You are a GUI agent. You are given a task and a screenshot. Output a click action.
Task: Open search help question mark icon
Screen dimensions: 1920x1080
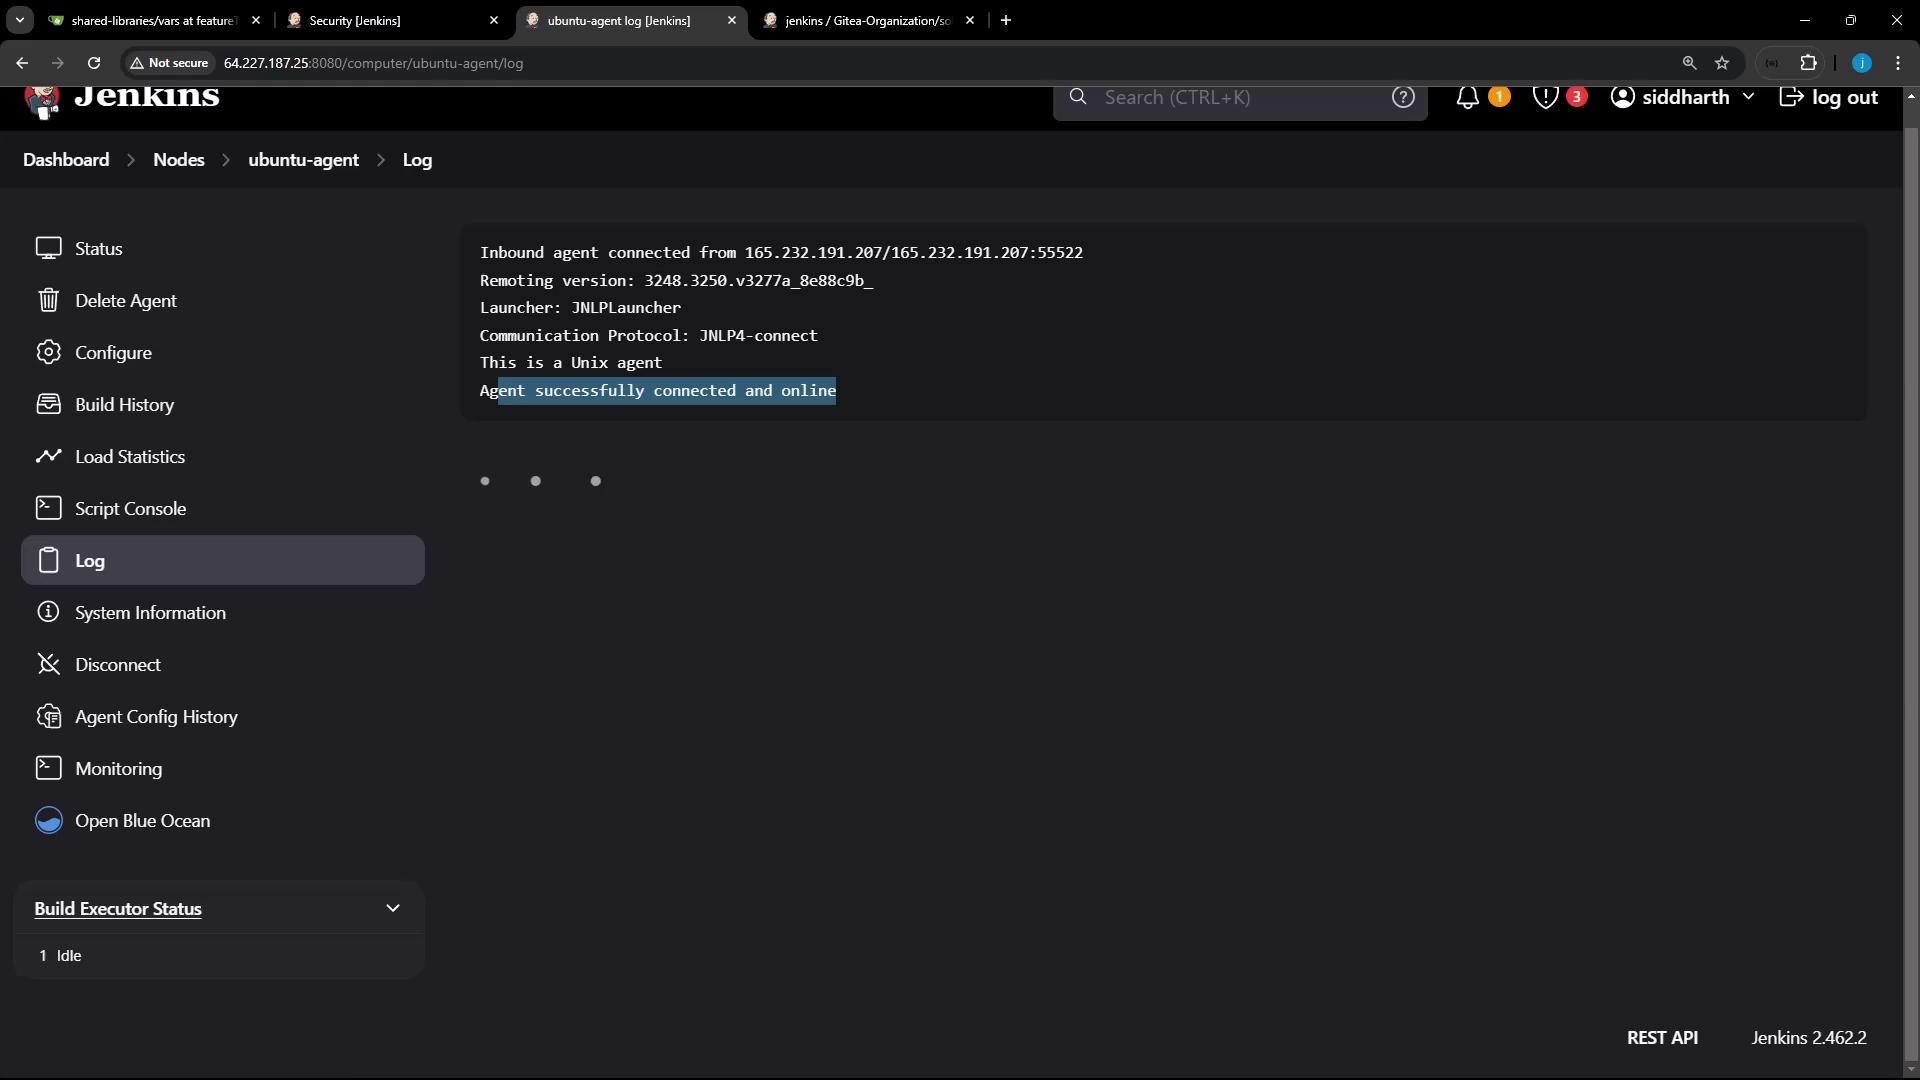pyautogui.click(x=1403, y=97)
